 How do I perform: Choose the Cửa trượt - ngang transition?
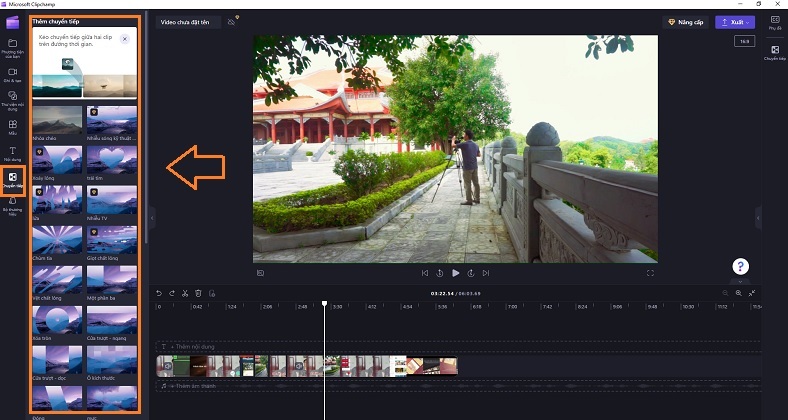tap(112, 320)
